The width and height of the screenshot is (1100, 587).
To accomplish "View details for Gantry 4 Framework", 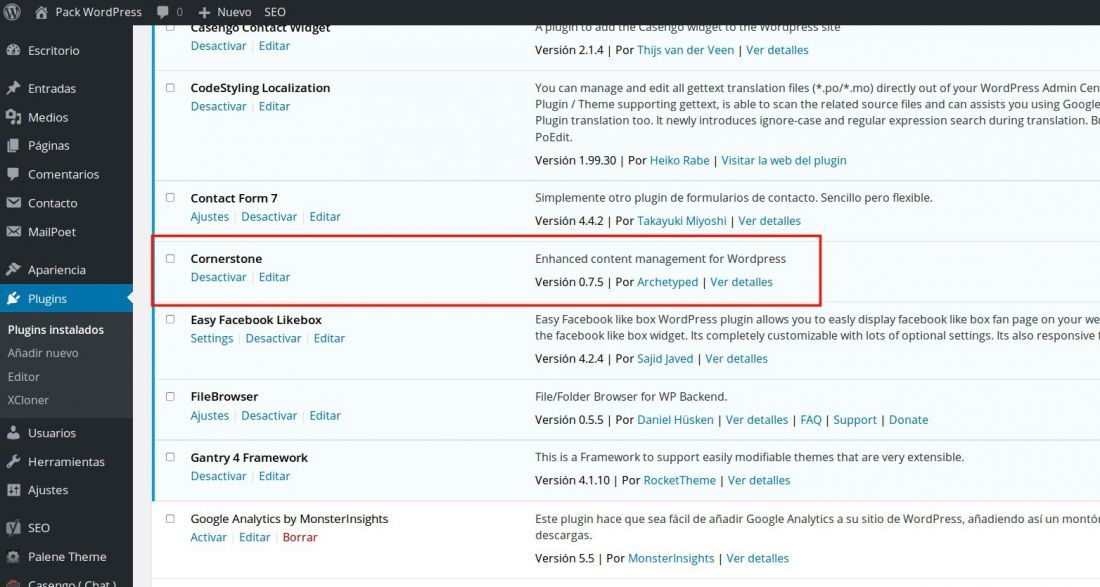I will pyautogui.click(x=758, y=480).
